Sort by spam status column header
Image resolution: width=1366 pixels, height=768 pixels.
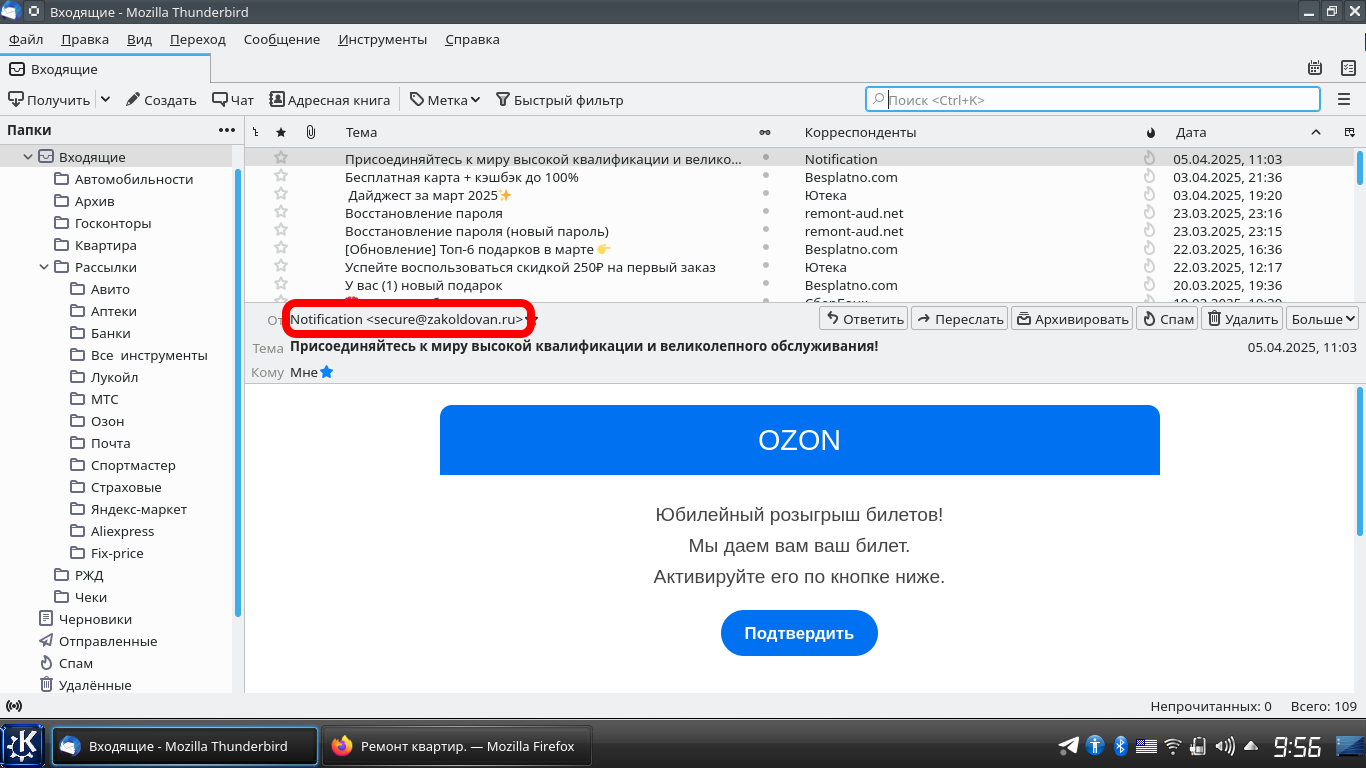[x=1150, y=132]
